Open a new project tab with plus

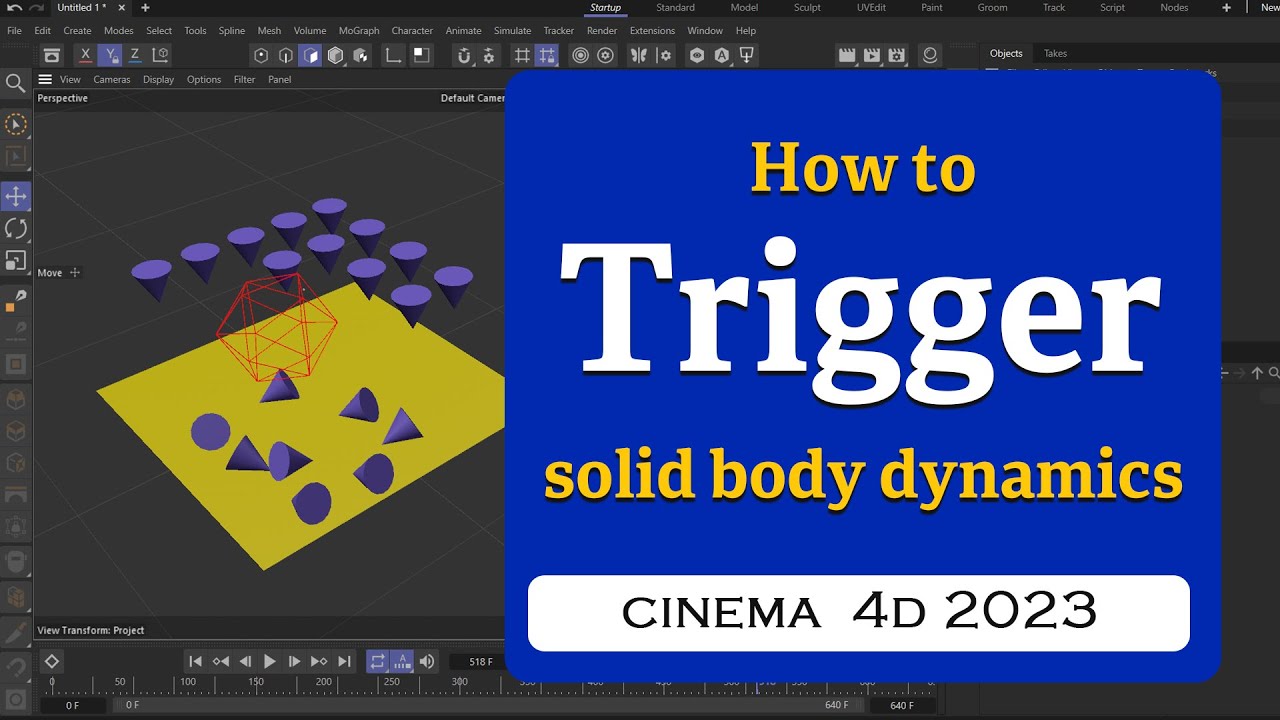pos(145,8)
